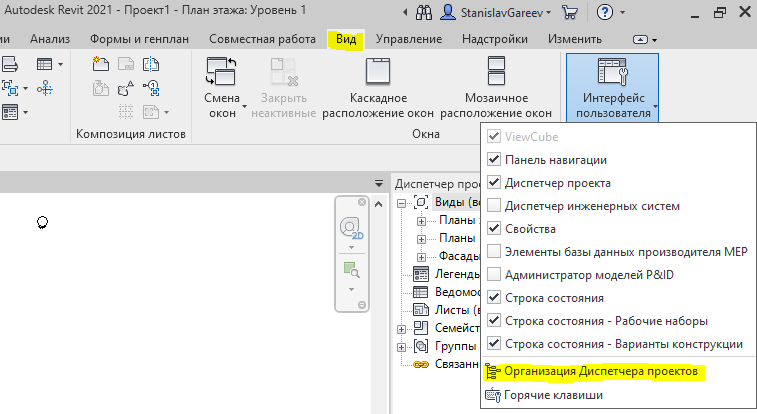Open the Анализ ribbon tab
Viewport: 757px width, 414px height.
click(50, 39)
